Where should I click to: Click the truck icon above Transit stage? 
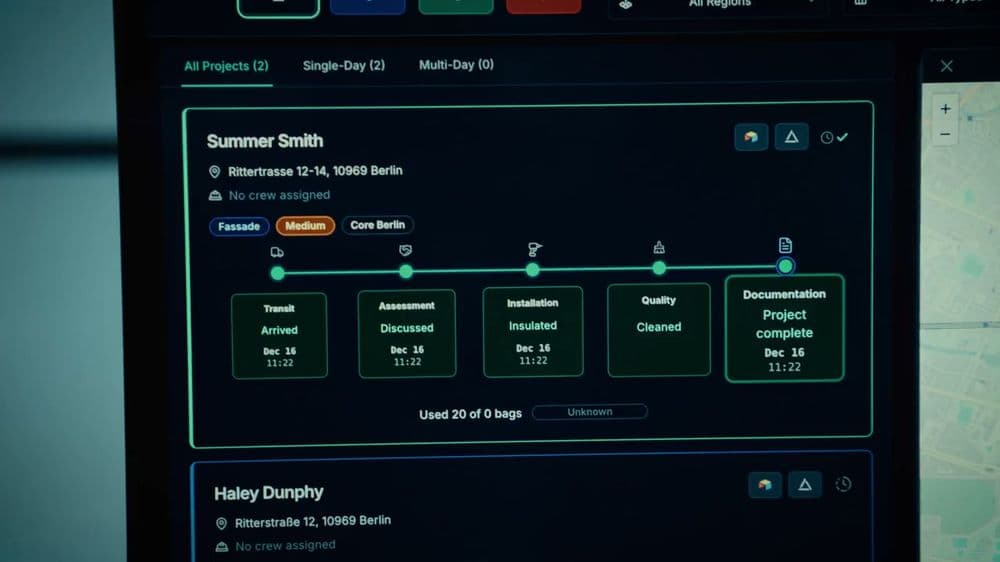[x=277, y=252]
